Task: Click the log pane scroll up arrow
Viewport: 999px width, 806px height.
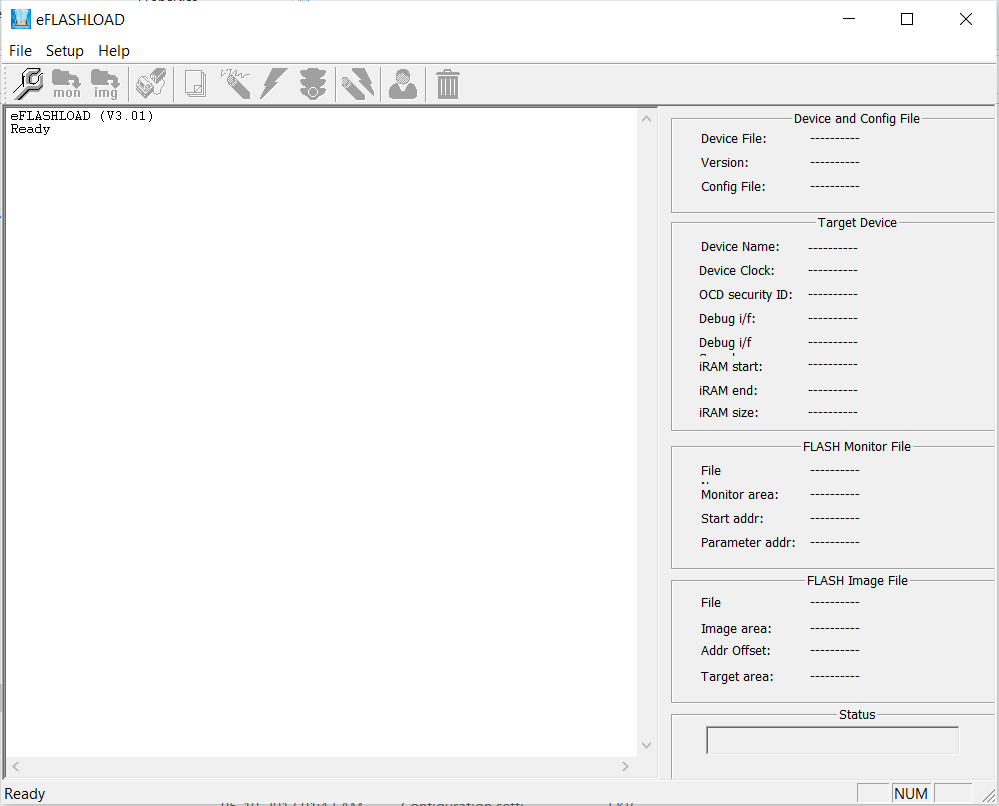Action: [x=646, y=119]
